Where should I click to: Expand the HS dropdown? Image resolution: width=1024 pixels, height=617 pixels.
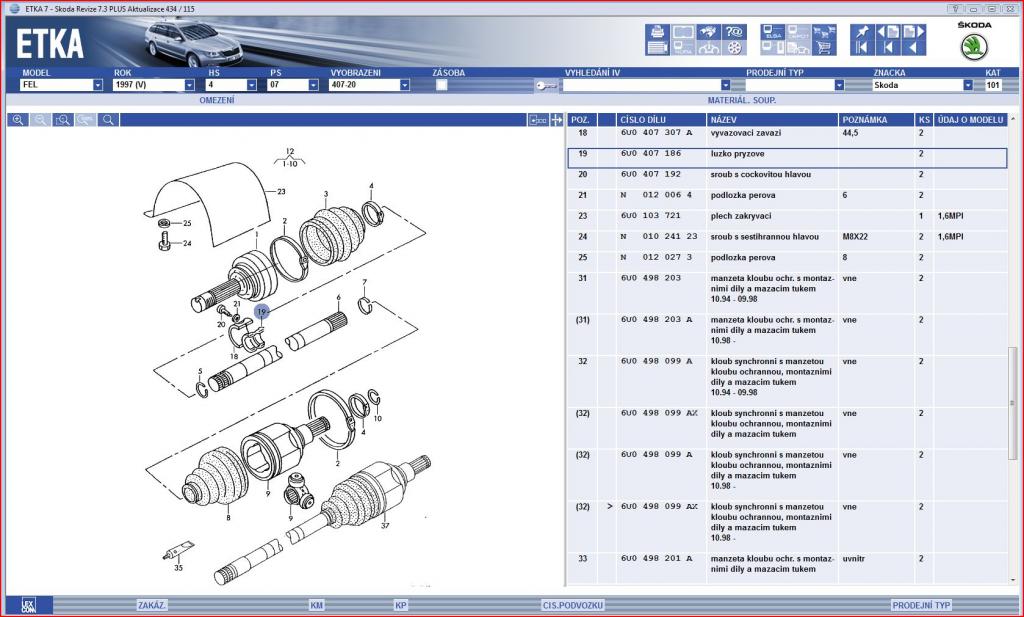251,85
